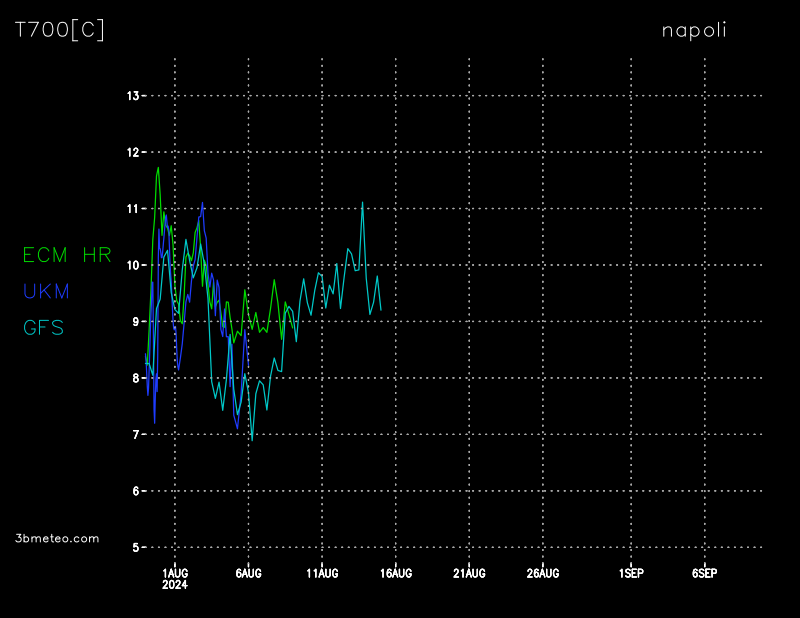Select the 12 value on the temperature axis
Image resolution: width=800 pixels, height=618 pixels.
132,152
